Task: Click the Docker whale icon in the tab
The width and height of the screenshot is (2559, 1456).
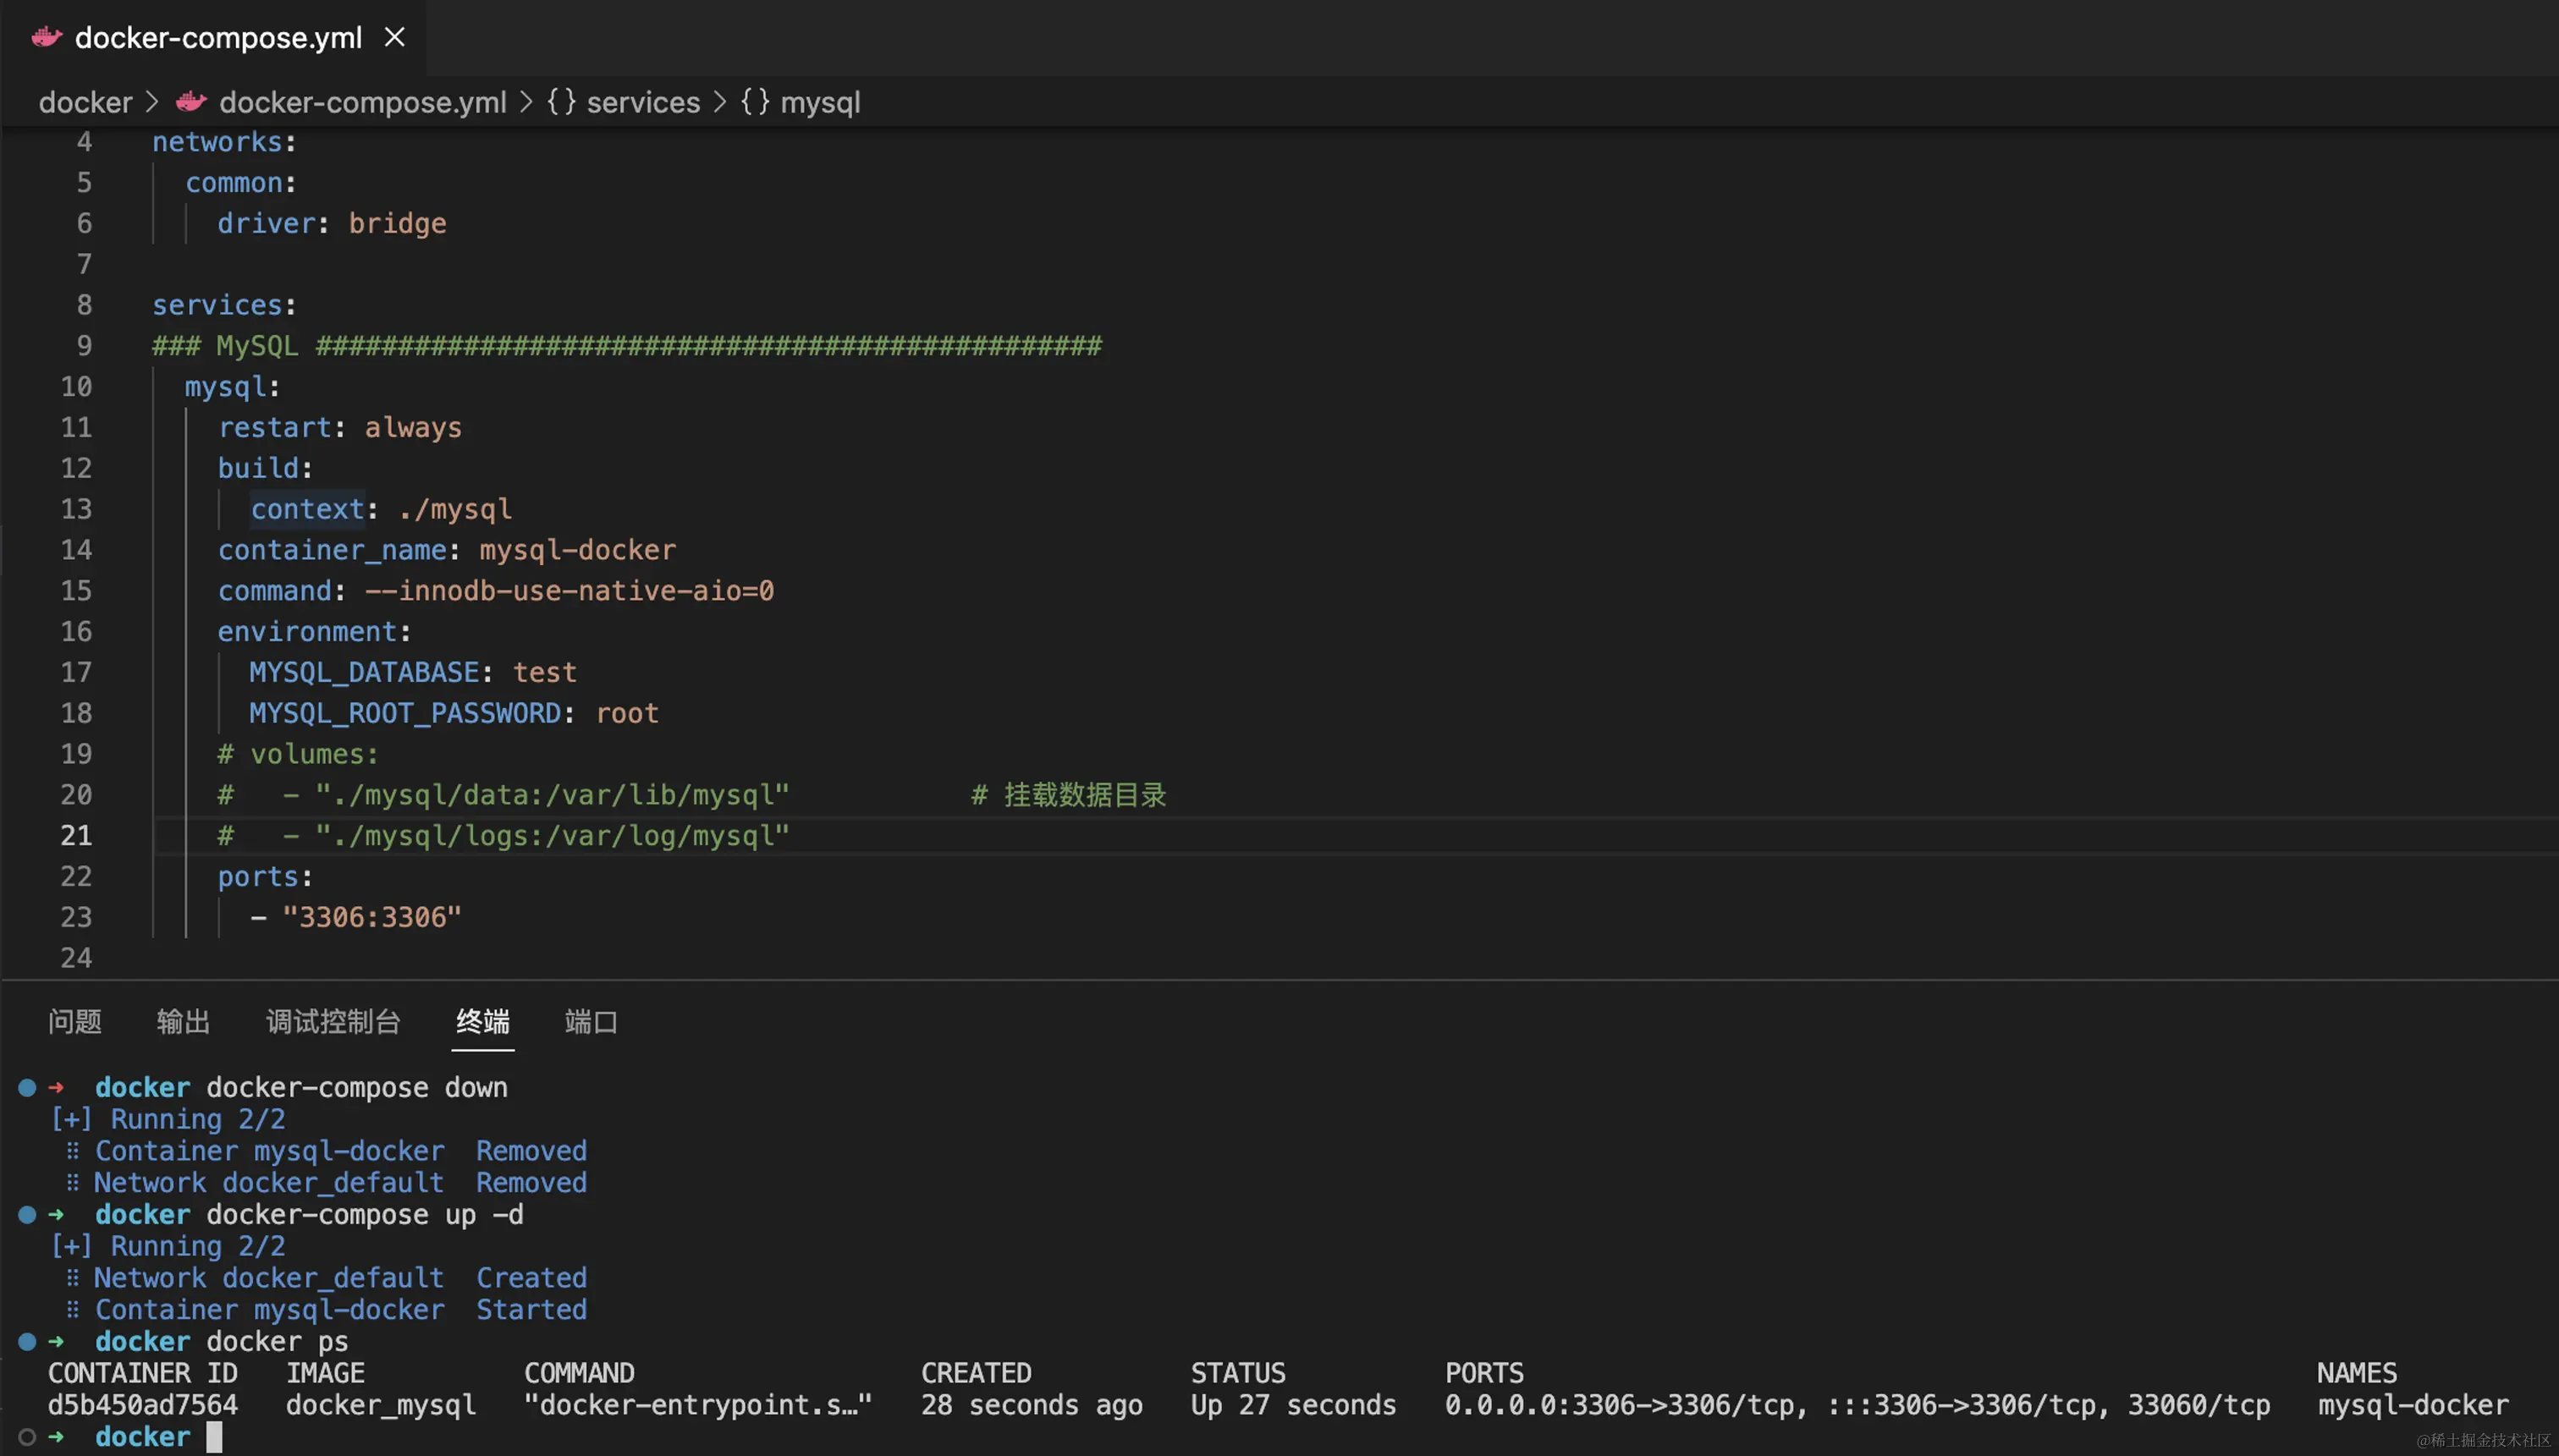Action: pyautogui.click(x=46, y=37)
